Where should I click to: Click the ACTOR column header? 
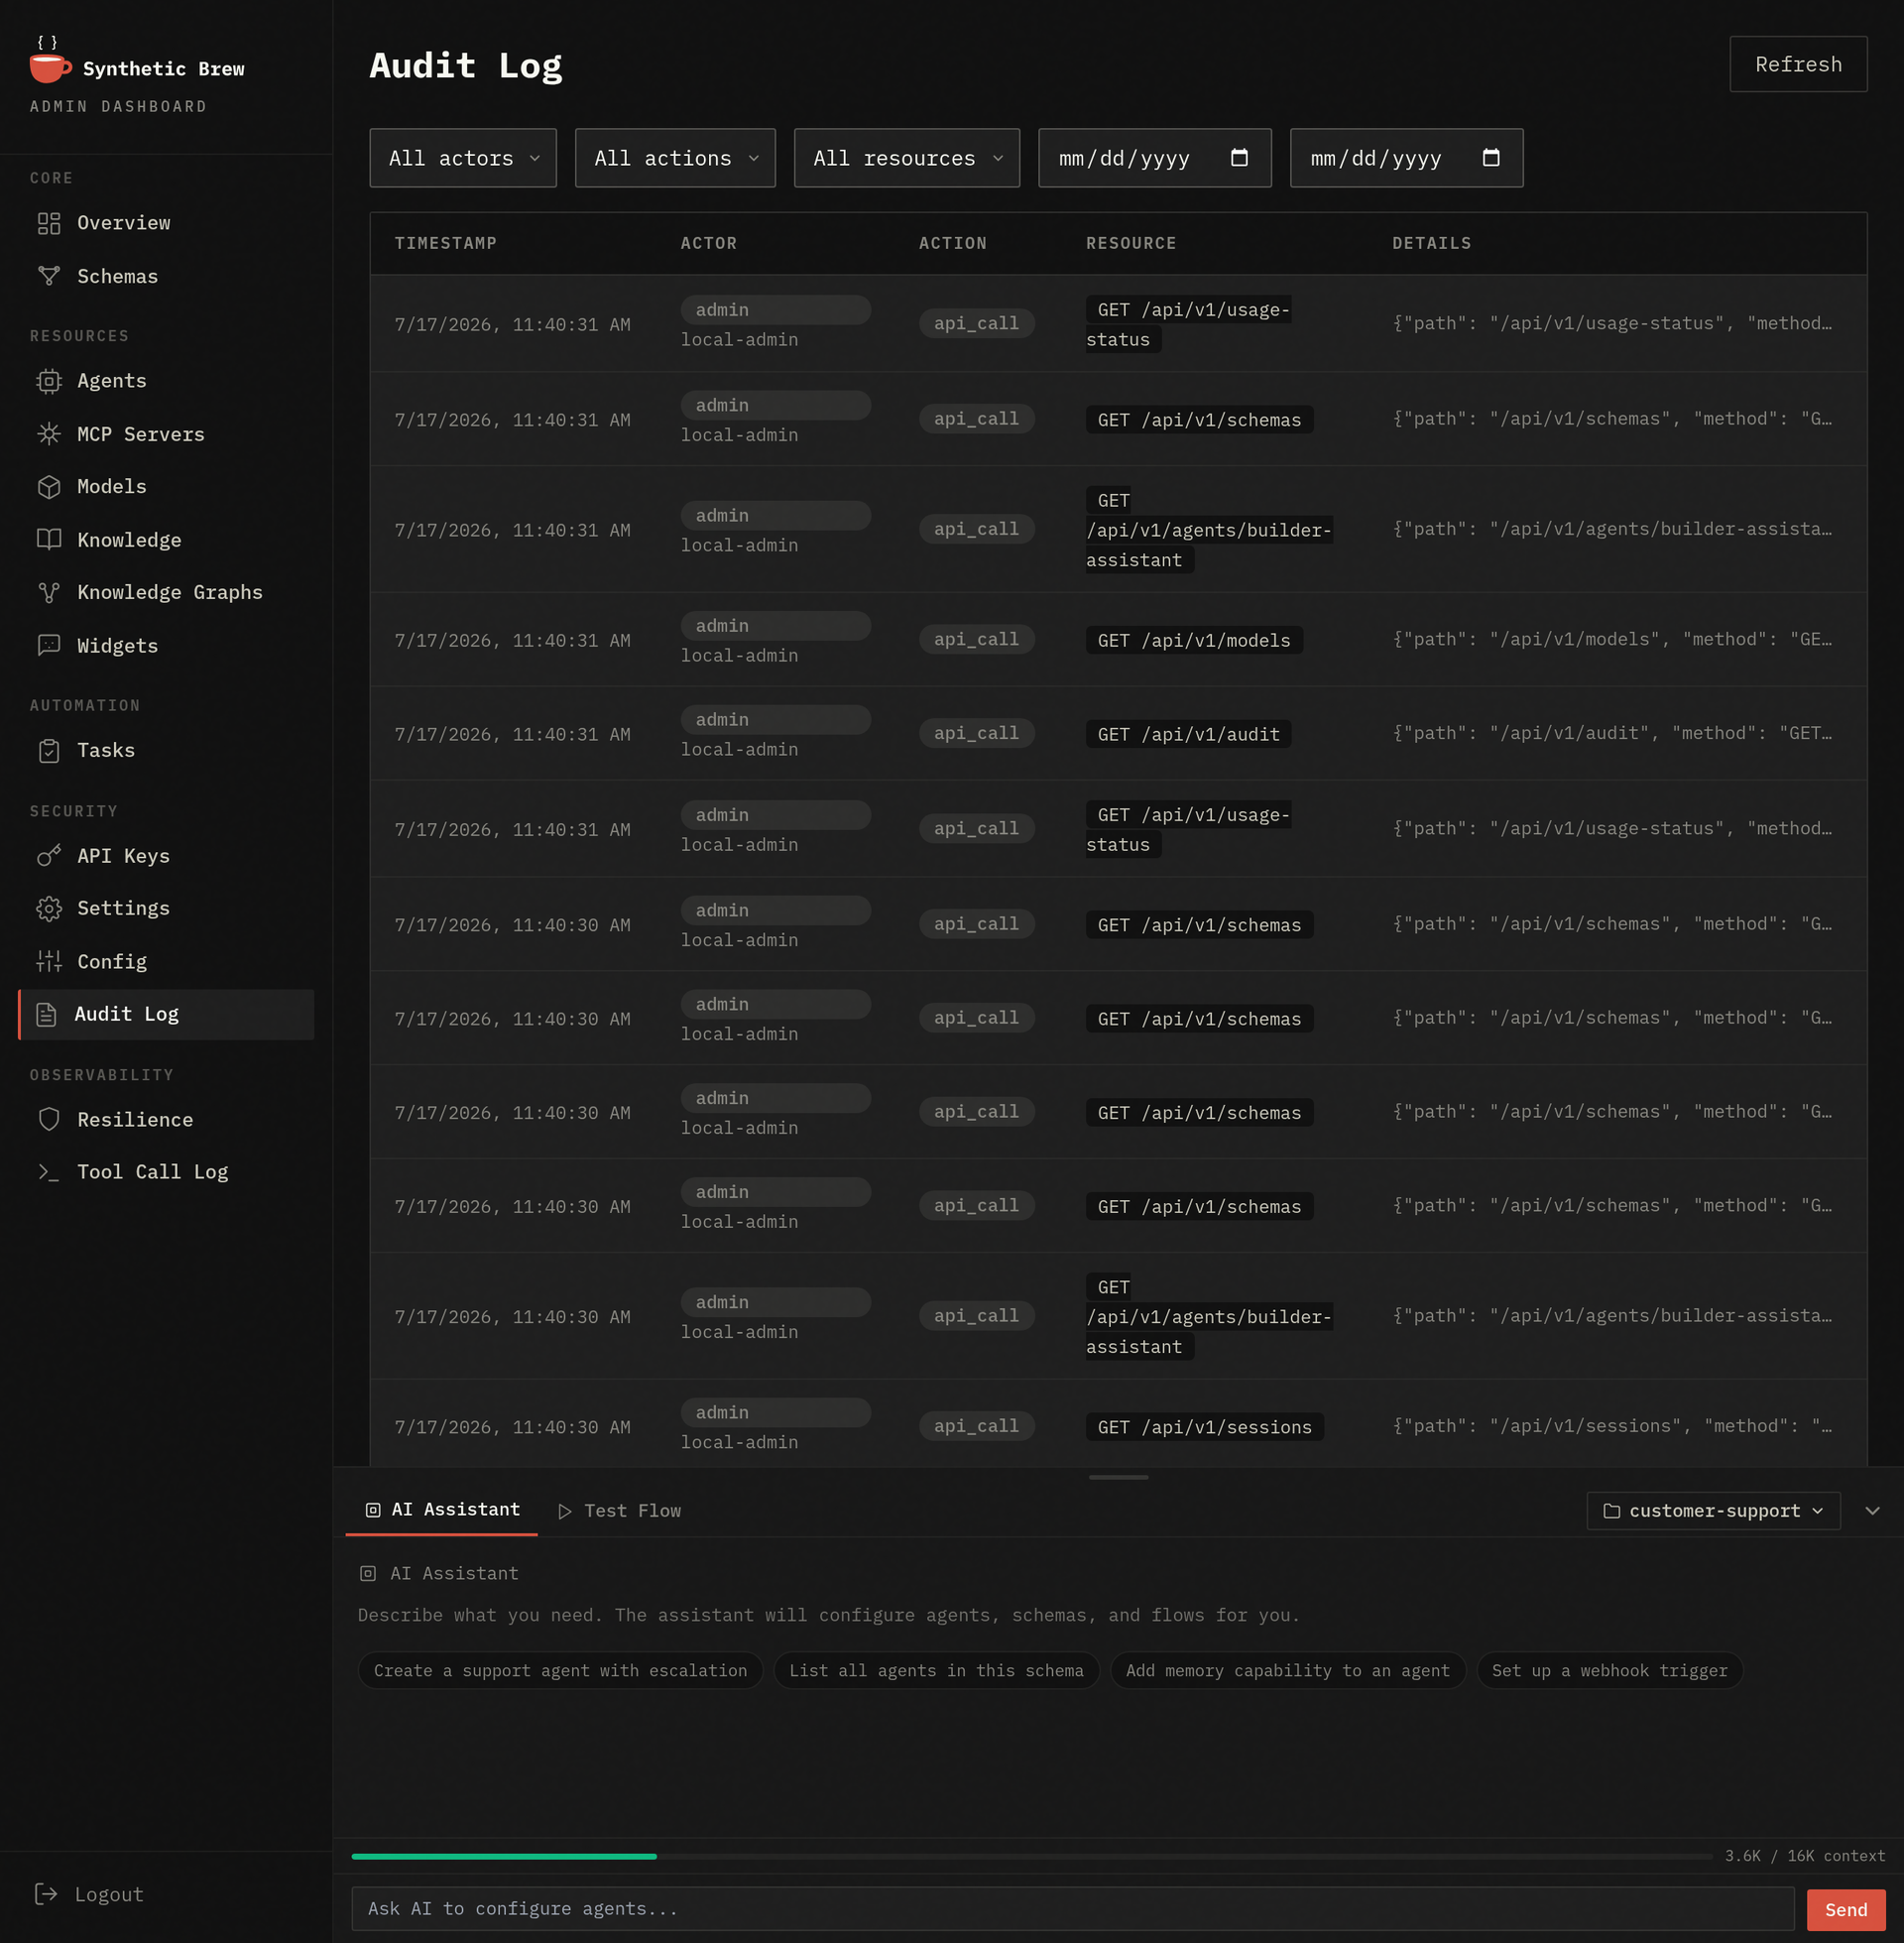[708, 243]
